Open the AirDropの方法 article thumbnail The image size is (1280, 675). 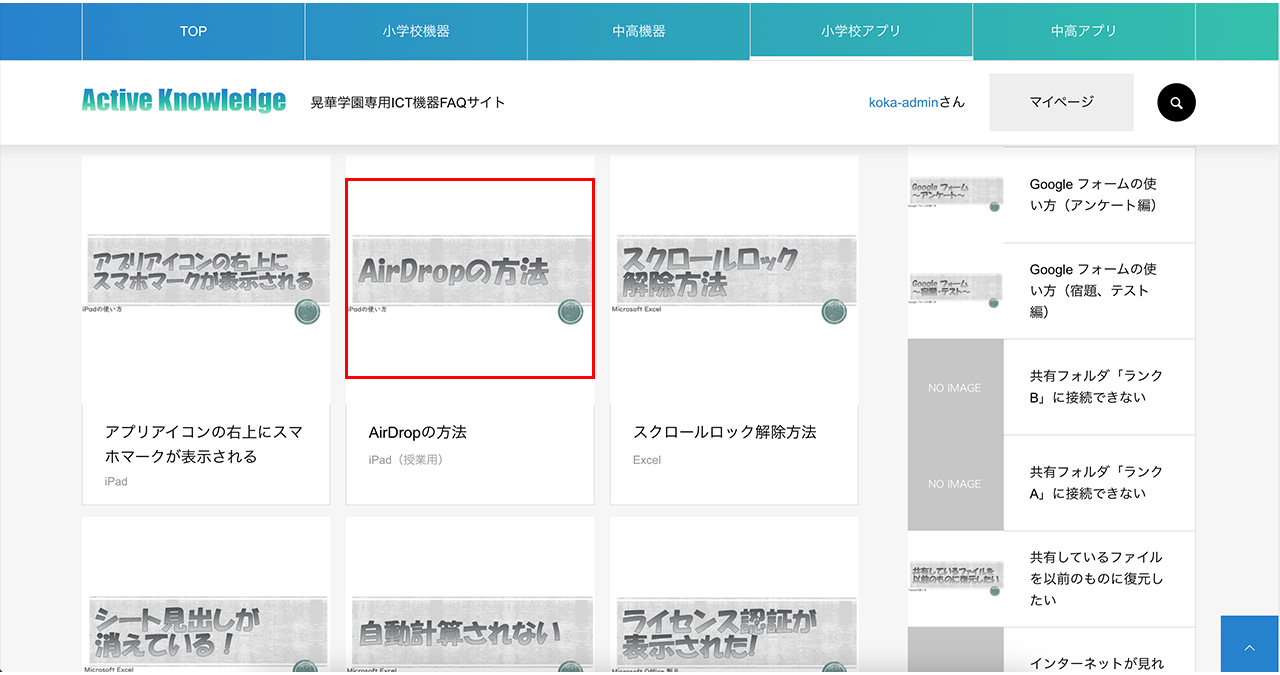(x=470, y=278)
